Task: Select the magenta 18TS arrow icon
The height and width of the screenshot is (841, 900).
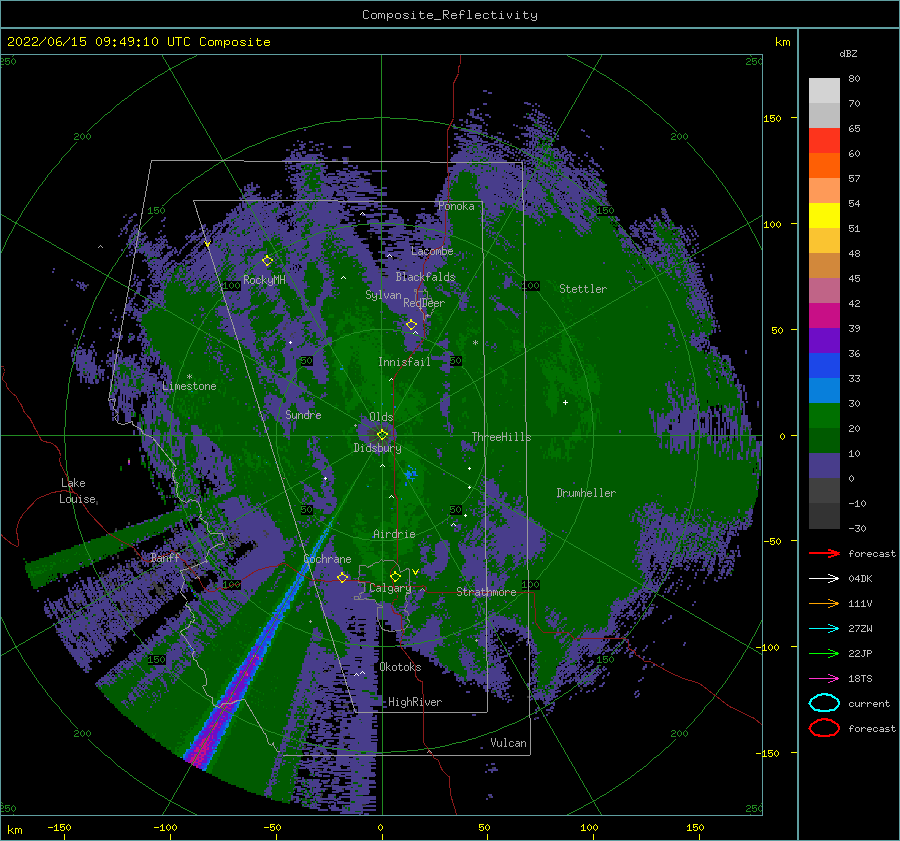Action: [x=824, y=679]
